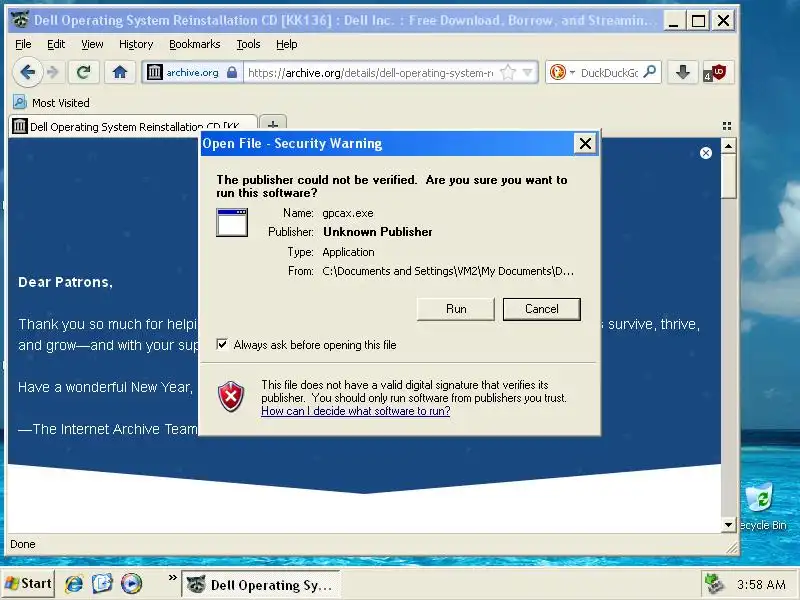The width and height of the screenshot is (800, 600).
Task: Open the Tools menu
Action: point(248,44)
